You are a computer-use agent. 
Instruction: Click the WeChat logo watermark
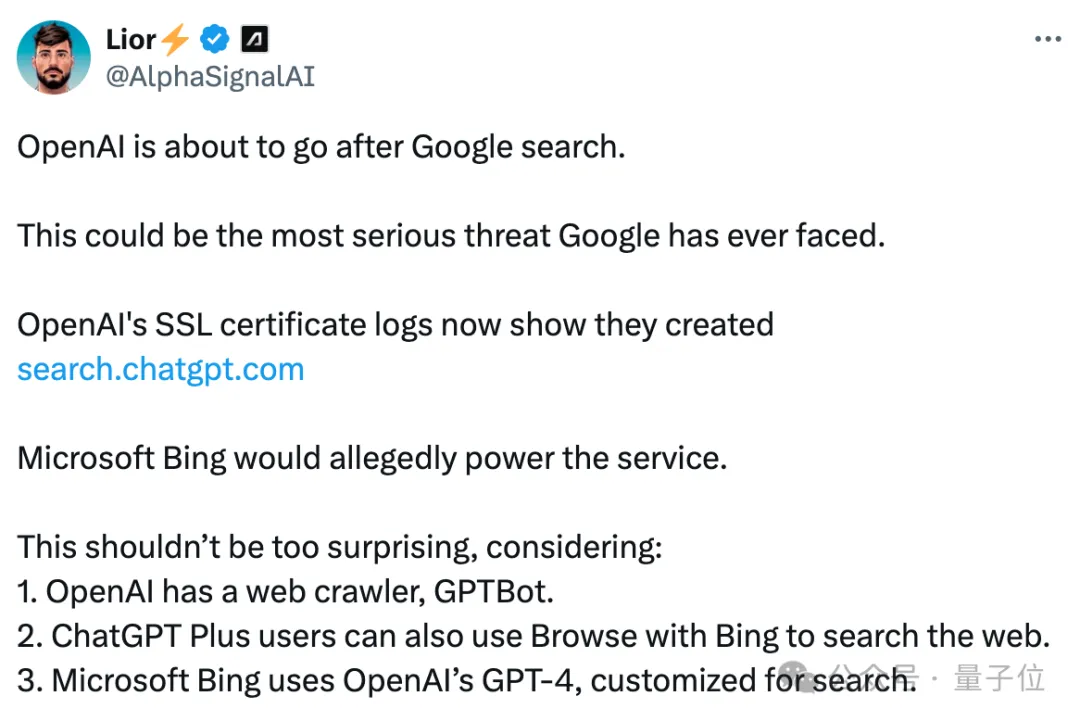pyautogui.click(x=799, y=678)
